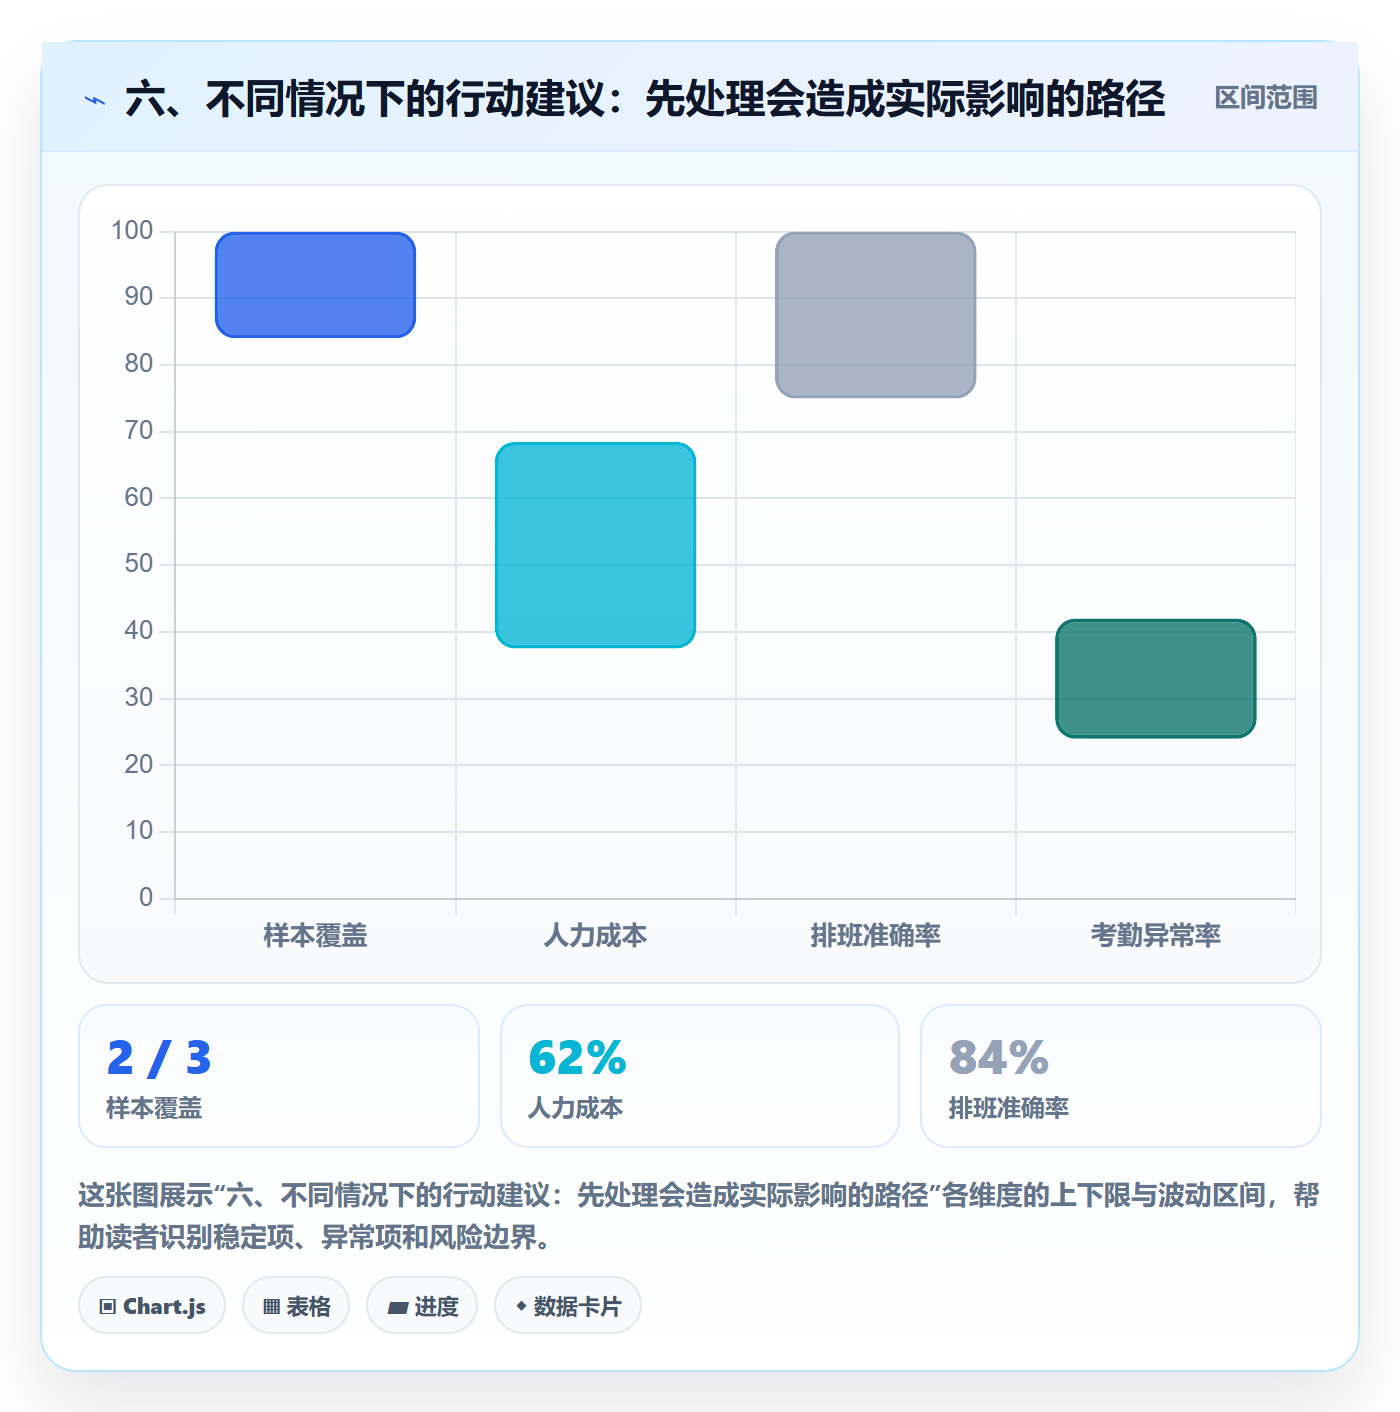Click the 70 y-axis tick label
The image size is (1400, 1412).
(139, 431)
